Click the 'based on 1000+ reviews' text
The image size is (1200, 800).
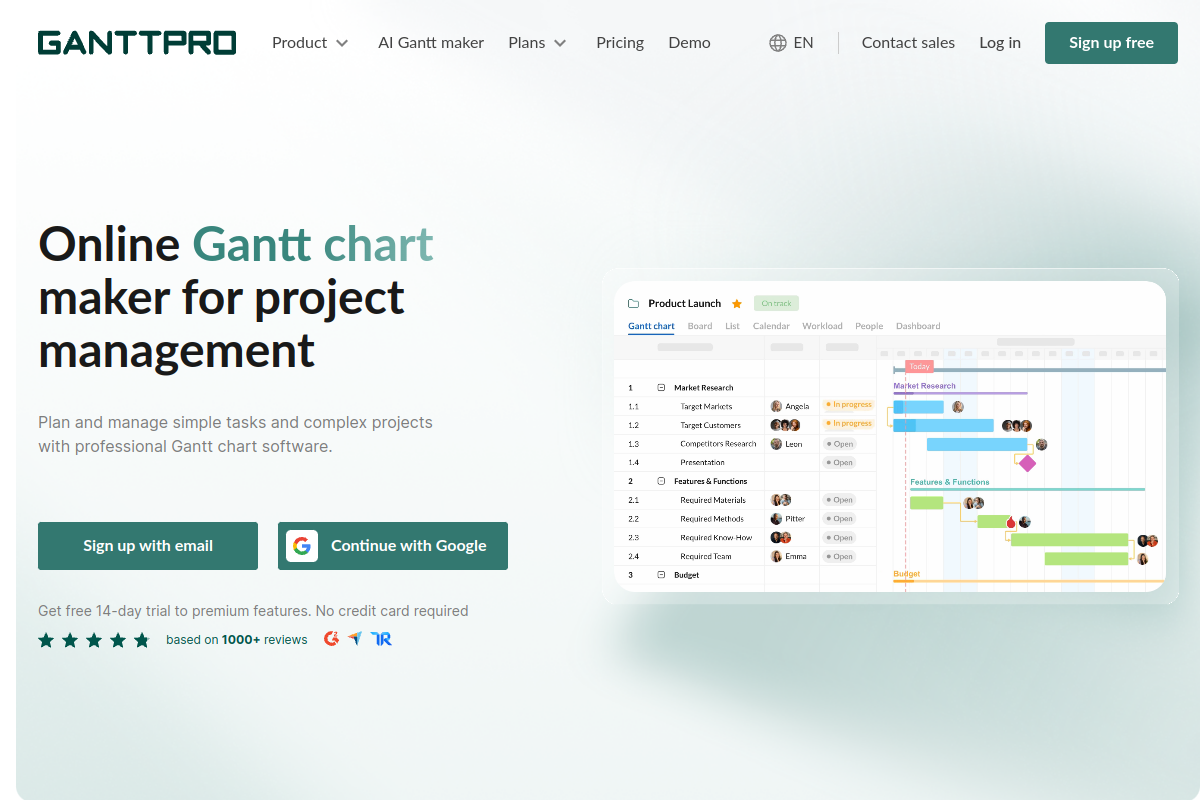[237, 639]
